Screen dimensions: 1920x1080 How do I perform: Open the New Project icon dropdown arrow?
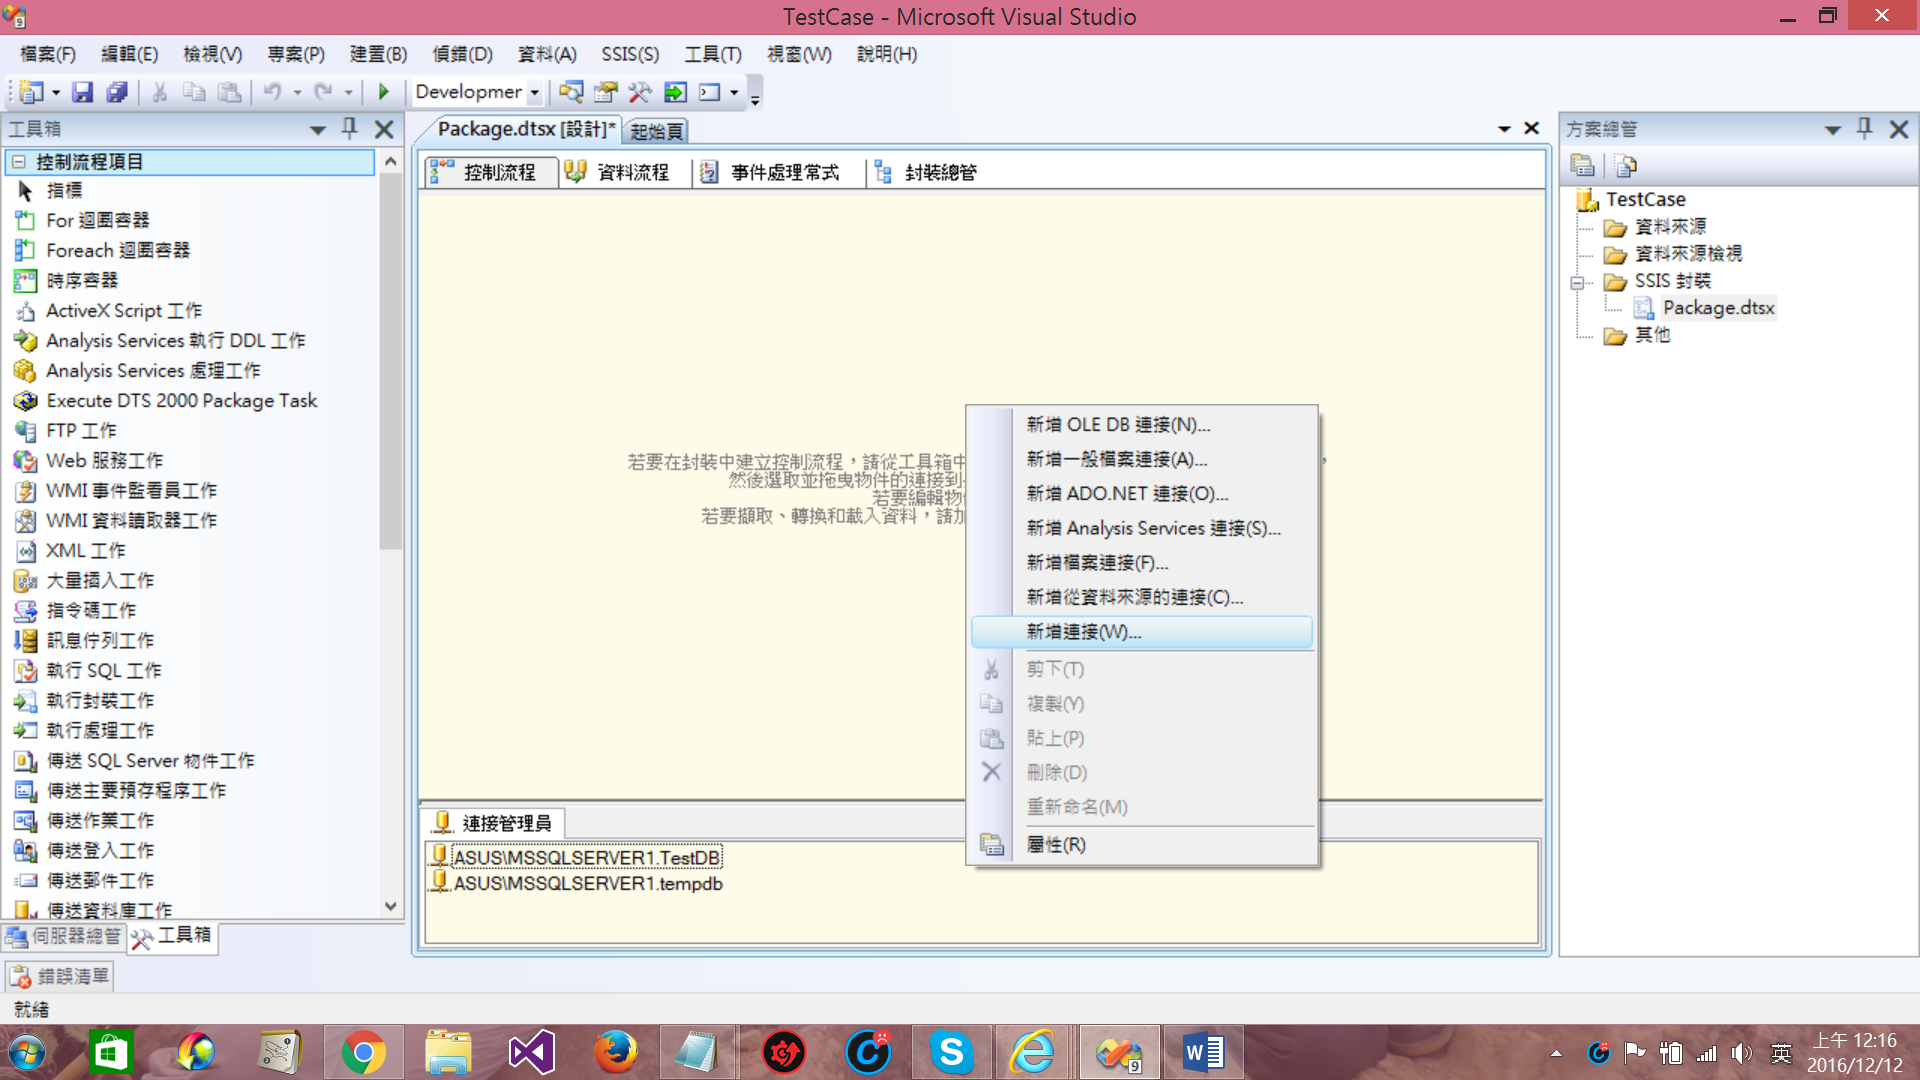tap(56, 92)
